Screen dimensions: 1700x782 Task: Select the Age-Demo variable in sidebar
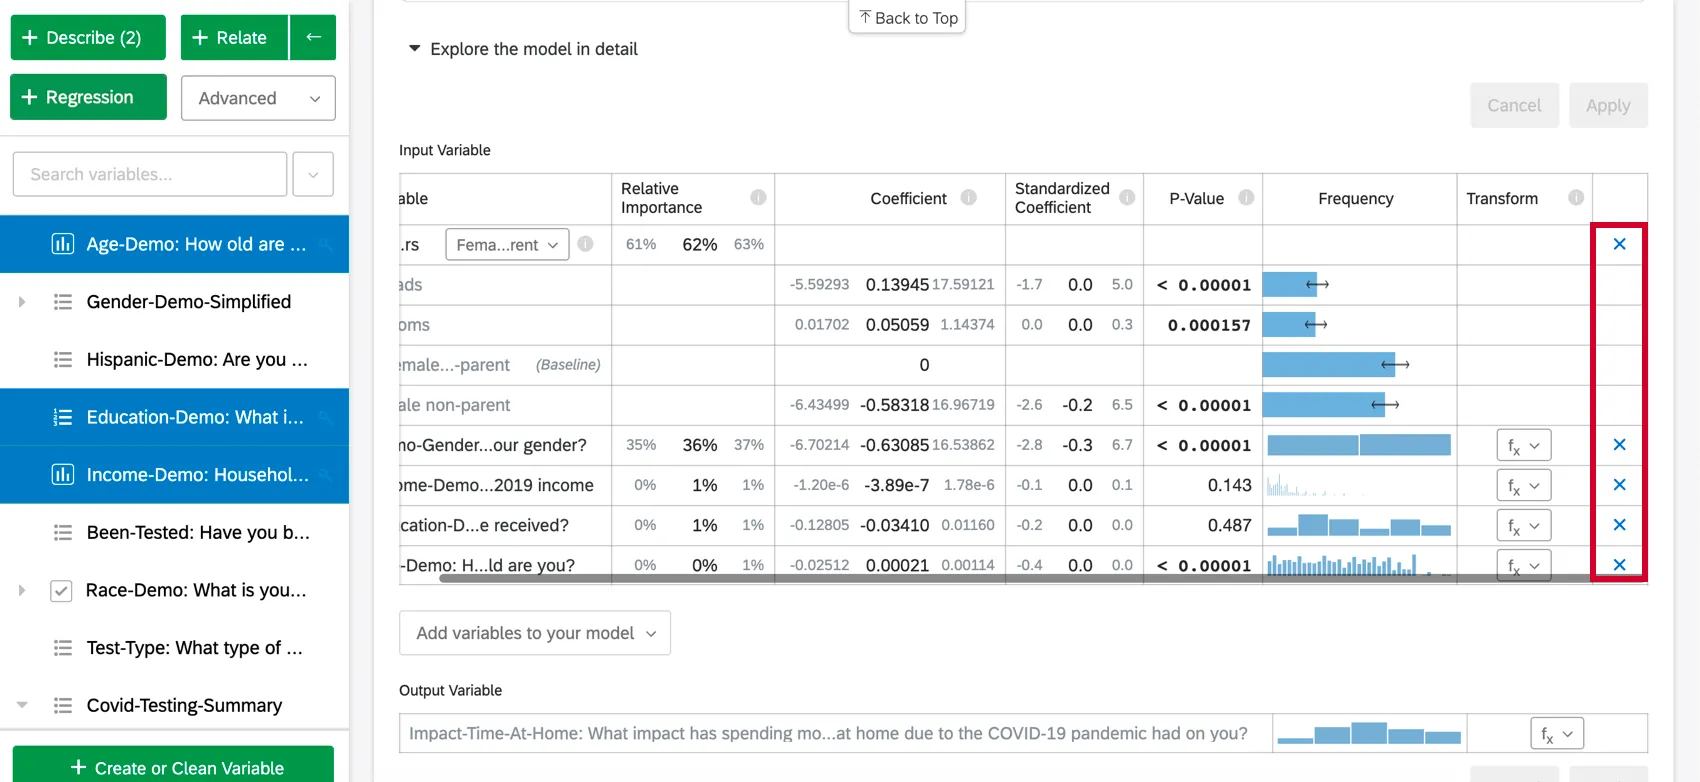[195, 244]
